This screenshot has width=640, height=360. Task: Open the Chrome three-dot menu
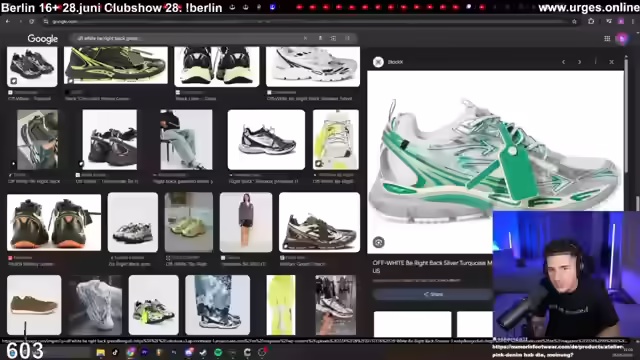pyautogui.click(x=633, y=21)
